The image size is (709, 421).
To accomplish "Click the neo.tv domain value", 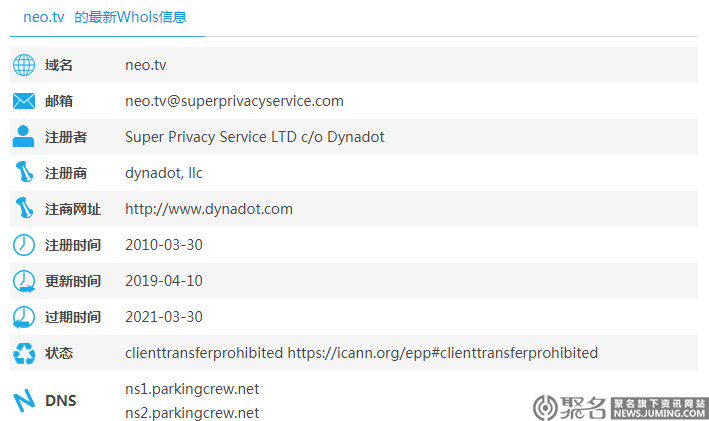I will coord(146,65).
